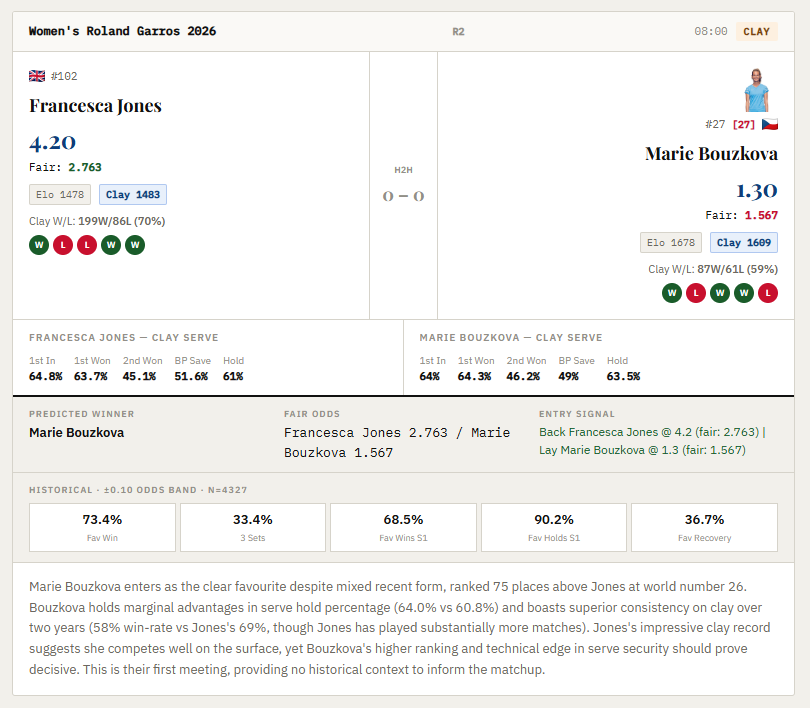
Task: Click Jones's 1st In value 64.8%
Action: click(45, 376)
